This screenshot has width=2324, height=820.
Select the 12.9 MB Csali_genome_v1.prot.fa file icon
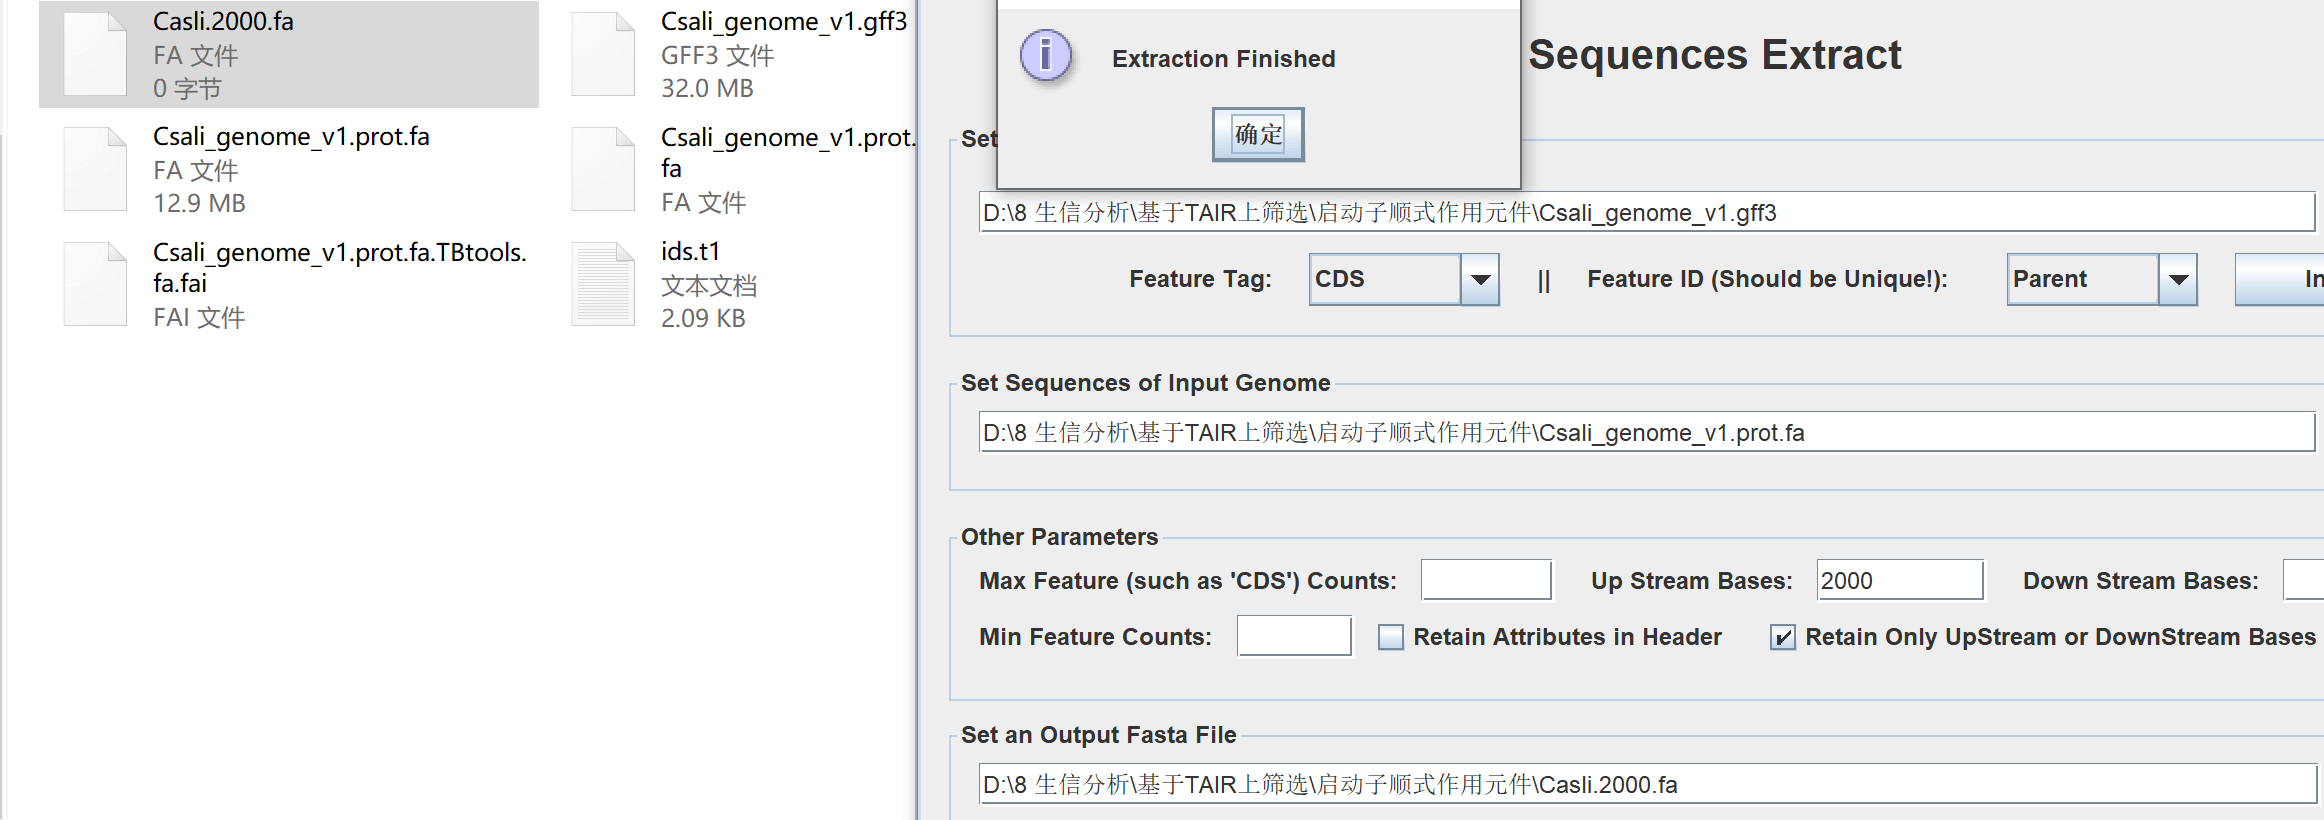[x=95, y=169]
